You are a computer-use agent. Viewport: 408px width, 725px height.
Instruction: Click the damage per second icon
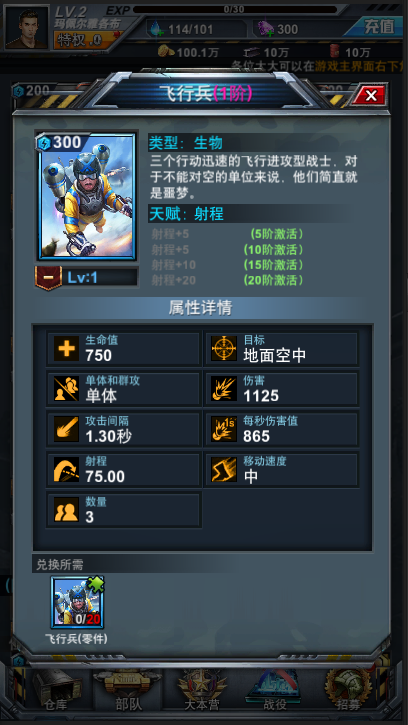224,429
